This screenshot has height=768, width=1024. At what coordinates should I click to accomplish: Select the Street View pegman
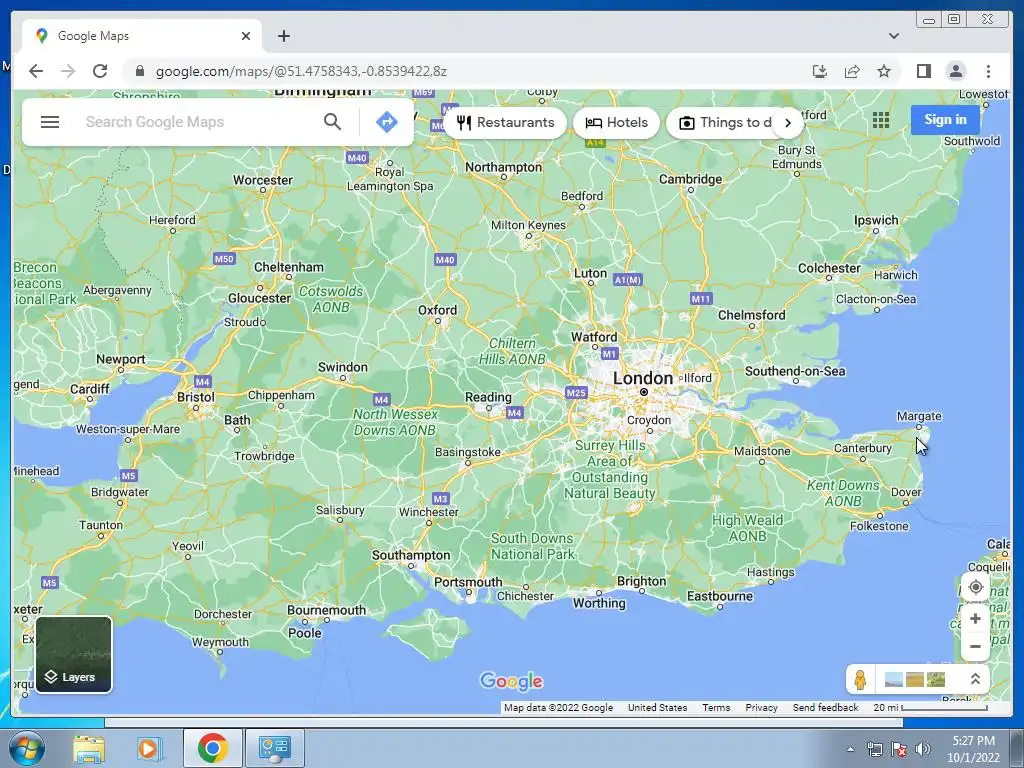860,680
